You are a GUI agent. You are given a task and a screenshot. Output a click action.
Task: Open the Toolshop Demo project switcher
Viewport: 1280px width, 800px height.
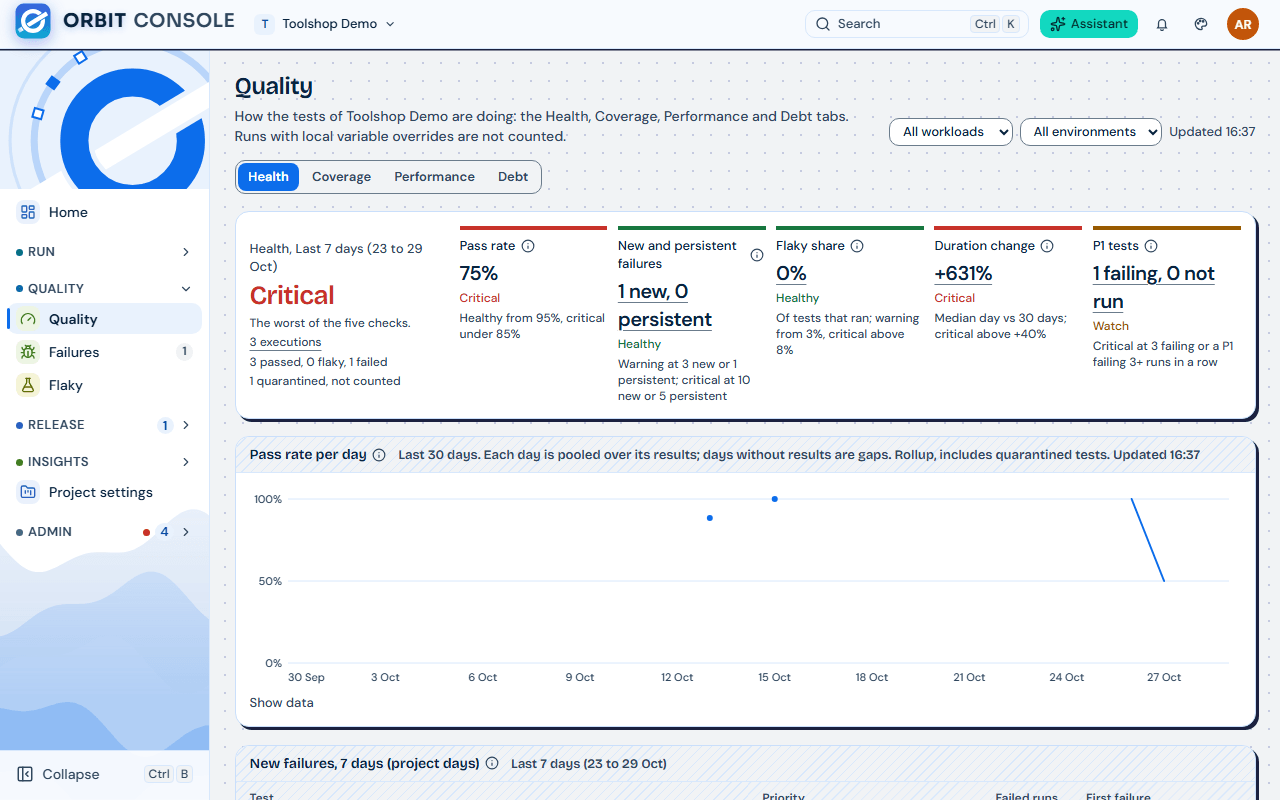point(326,24)
